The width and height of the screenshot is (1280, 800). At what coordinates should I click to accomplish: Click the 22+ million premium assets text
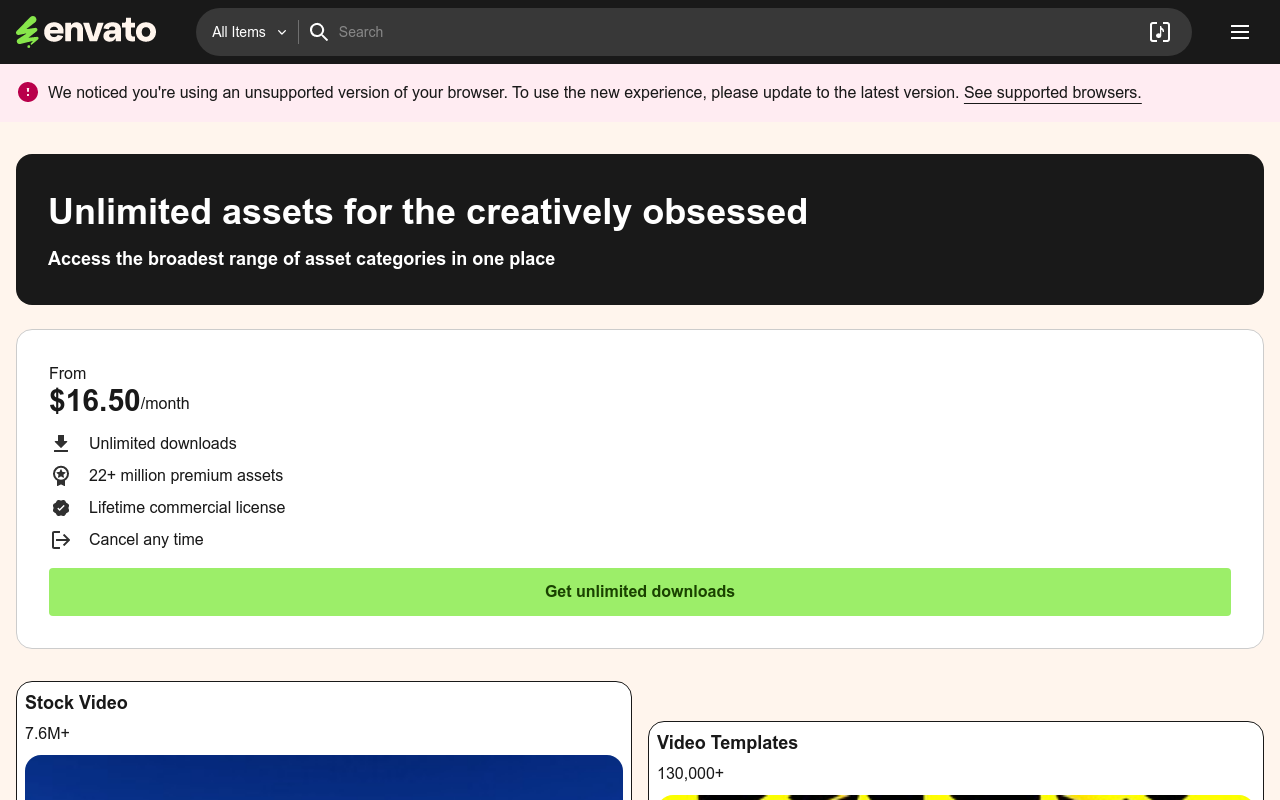click(186, 475)
